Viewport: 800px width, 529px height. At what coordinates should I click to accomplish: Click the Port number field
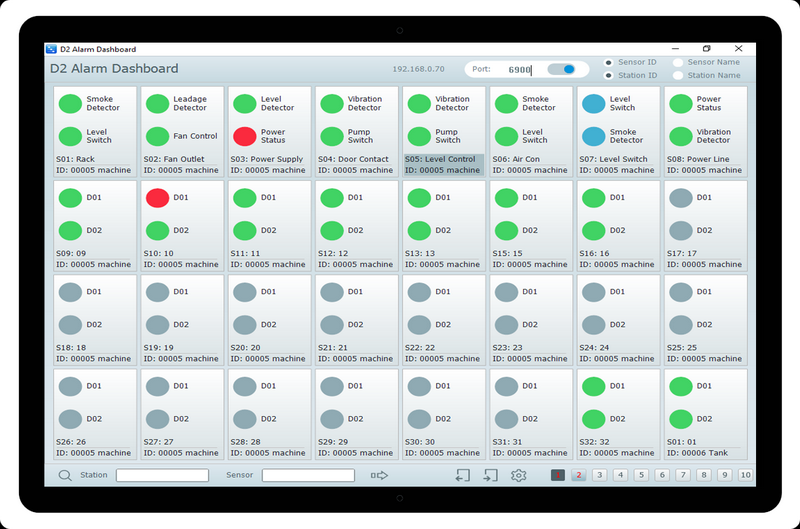pos(518,70)
